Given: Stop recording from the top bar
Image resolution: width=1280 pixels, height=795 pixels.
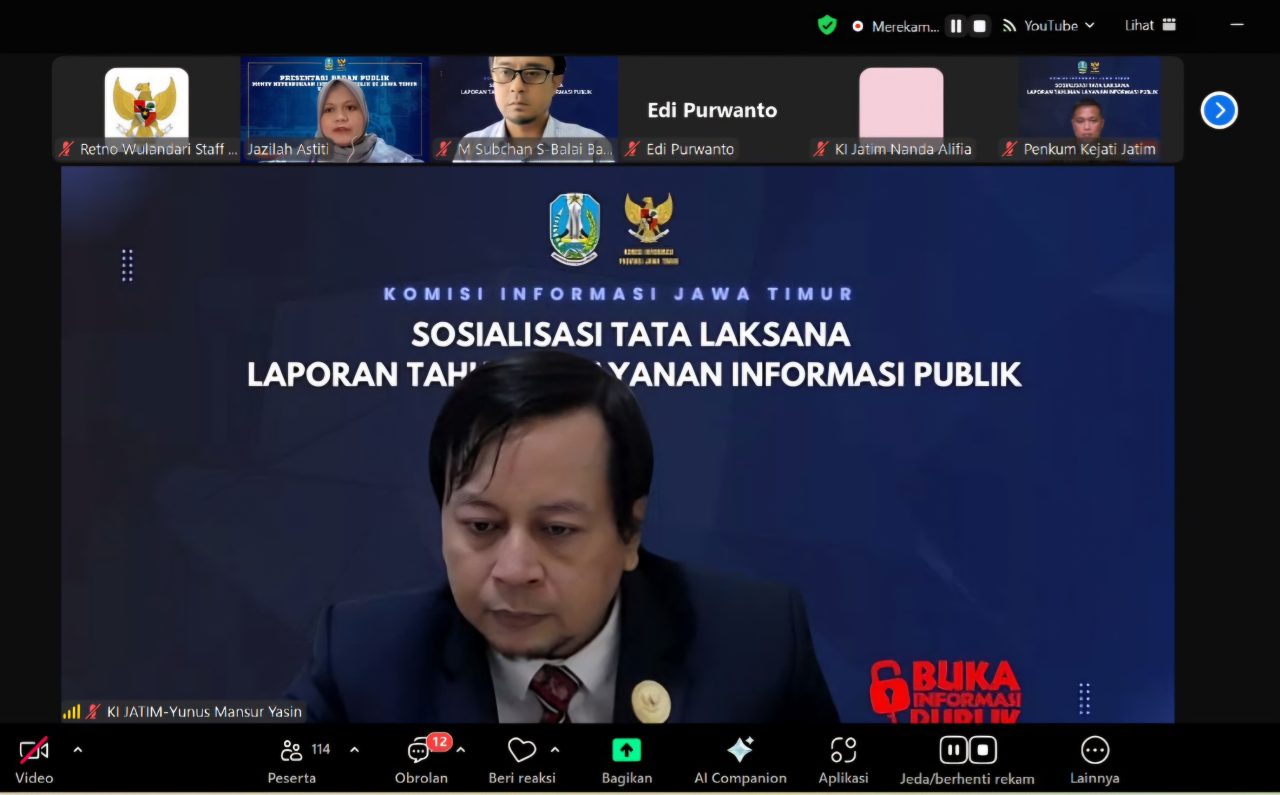Looking at the screenshot, I should [x=980, y=26].
